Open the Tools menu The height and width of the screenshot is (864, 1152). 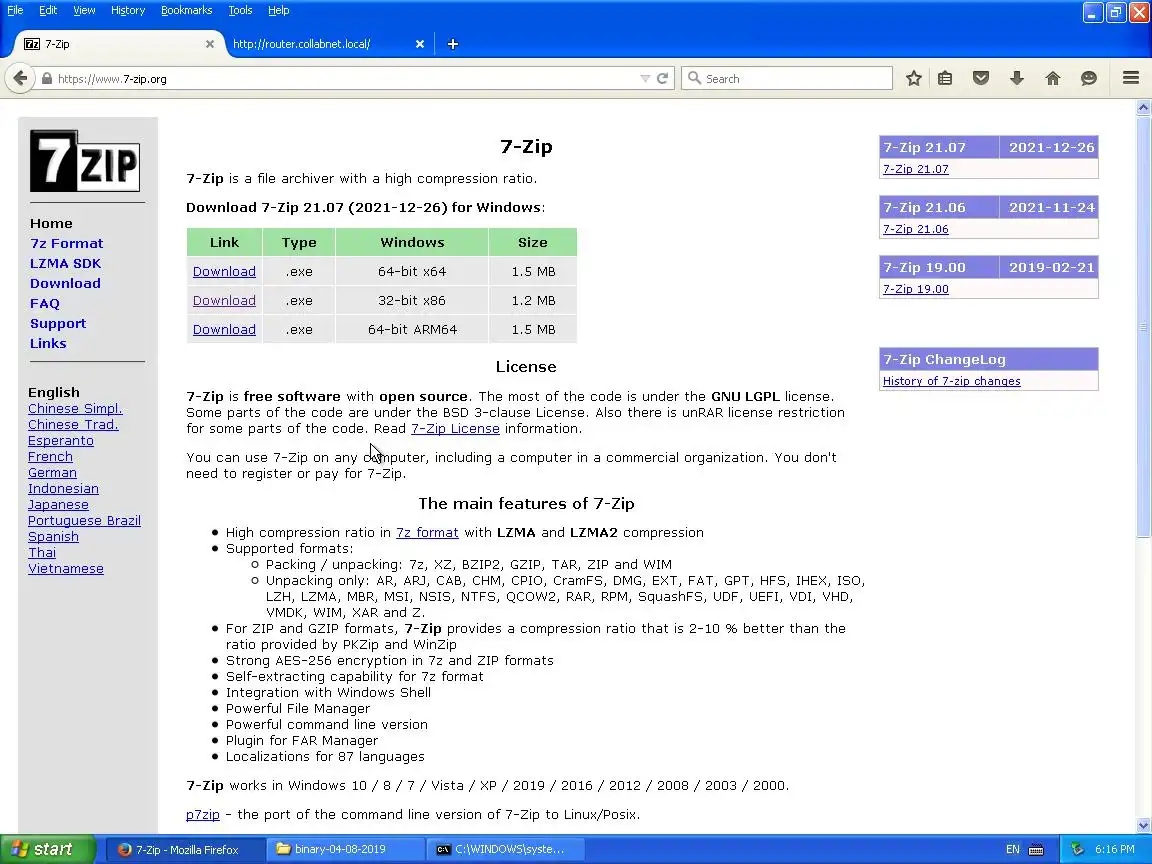click(x=240, y=10)
